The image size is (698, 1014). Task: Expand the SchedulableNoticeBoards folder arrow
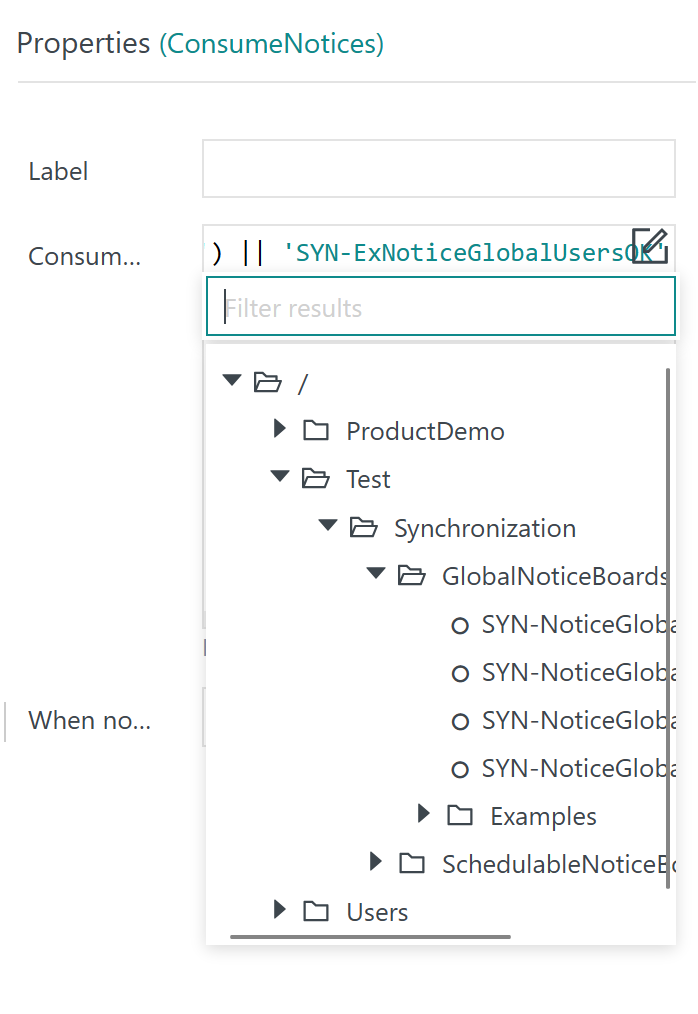[376, 862]
